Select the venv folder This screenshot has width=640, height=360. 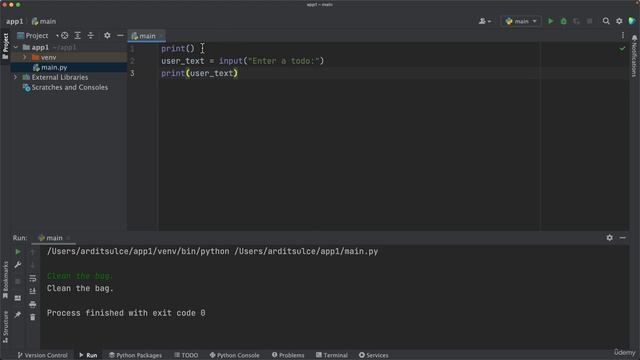tap(48, 58)
